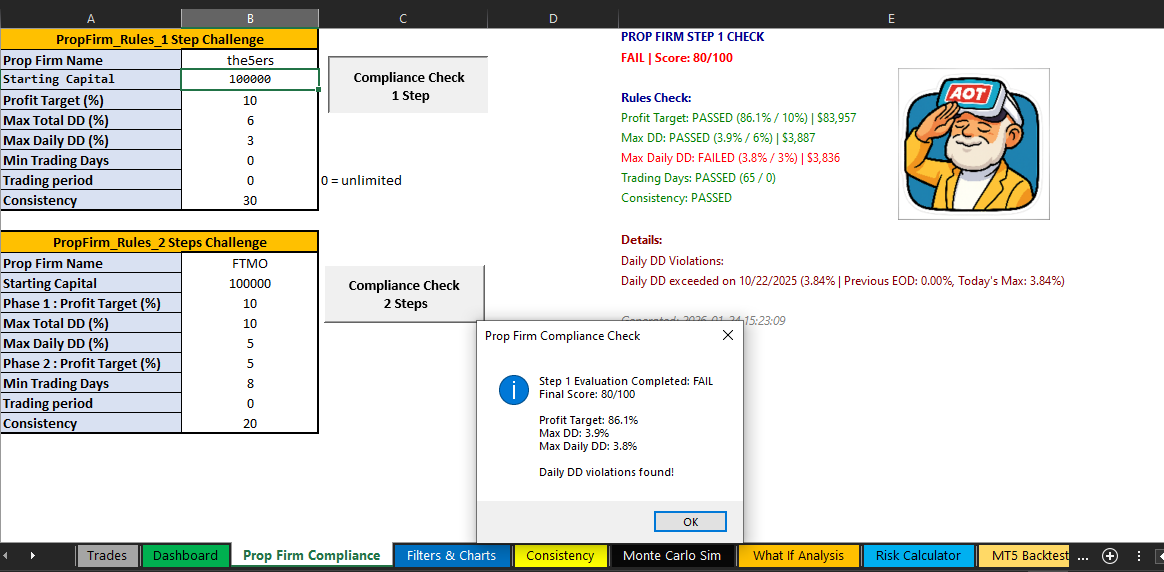1164x572 pixels.
Task: Click the blue info icon in dialog
Action: click(514, 389)
